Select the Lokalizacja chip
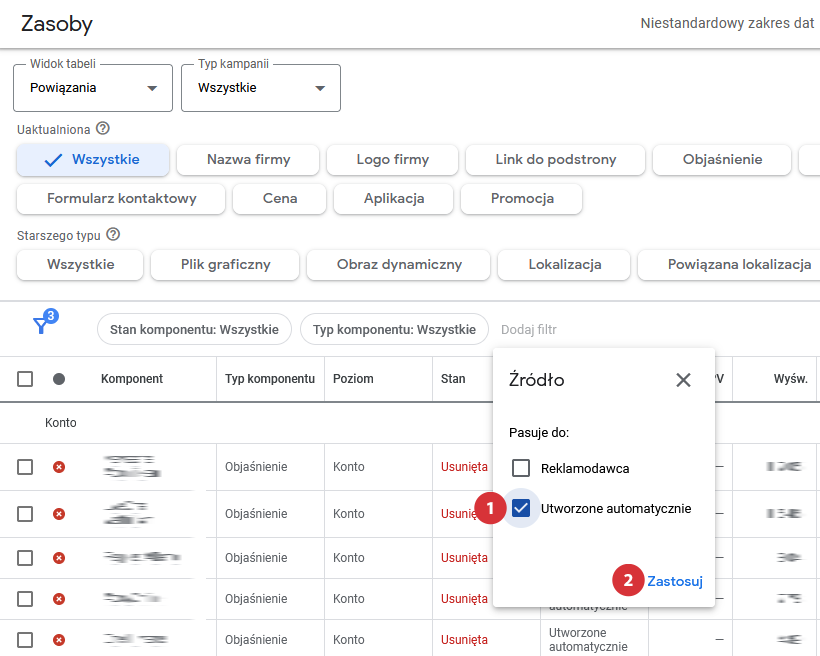820x656 pixels. [x=564, y=265]
